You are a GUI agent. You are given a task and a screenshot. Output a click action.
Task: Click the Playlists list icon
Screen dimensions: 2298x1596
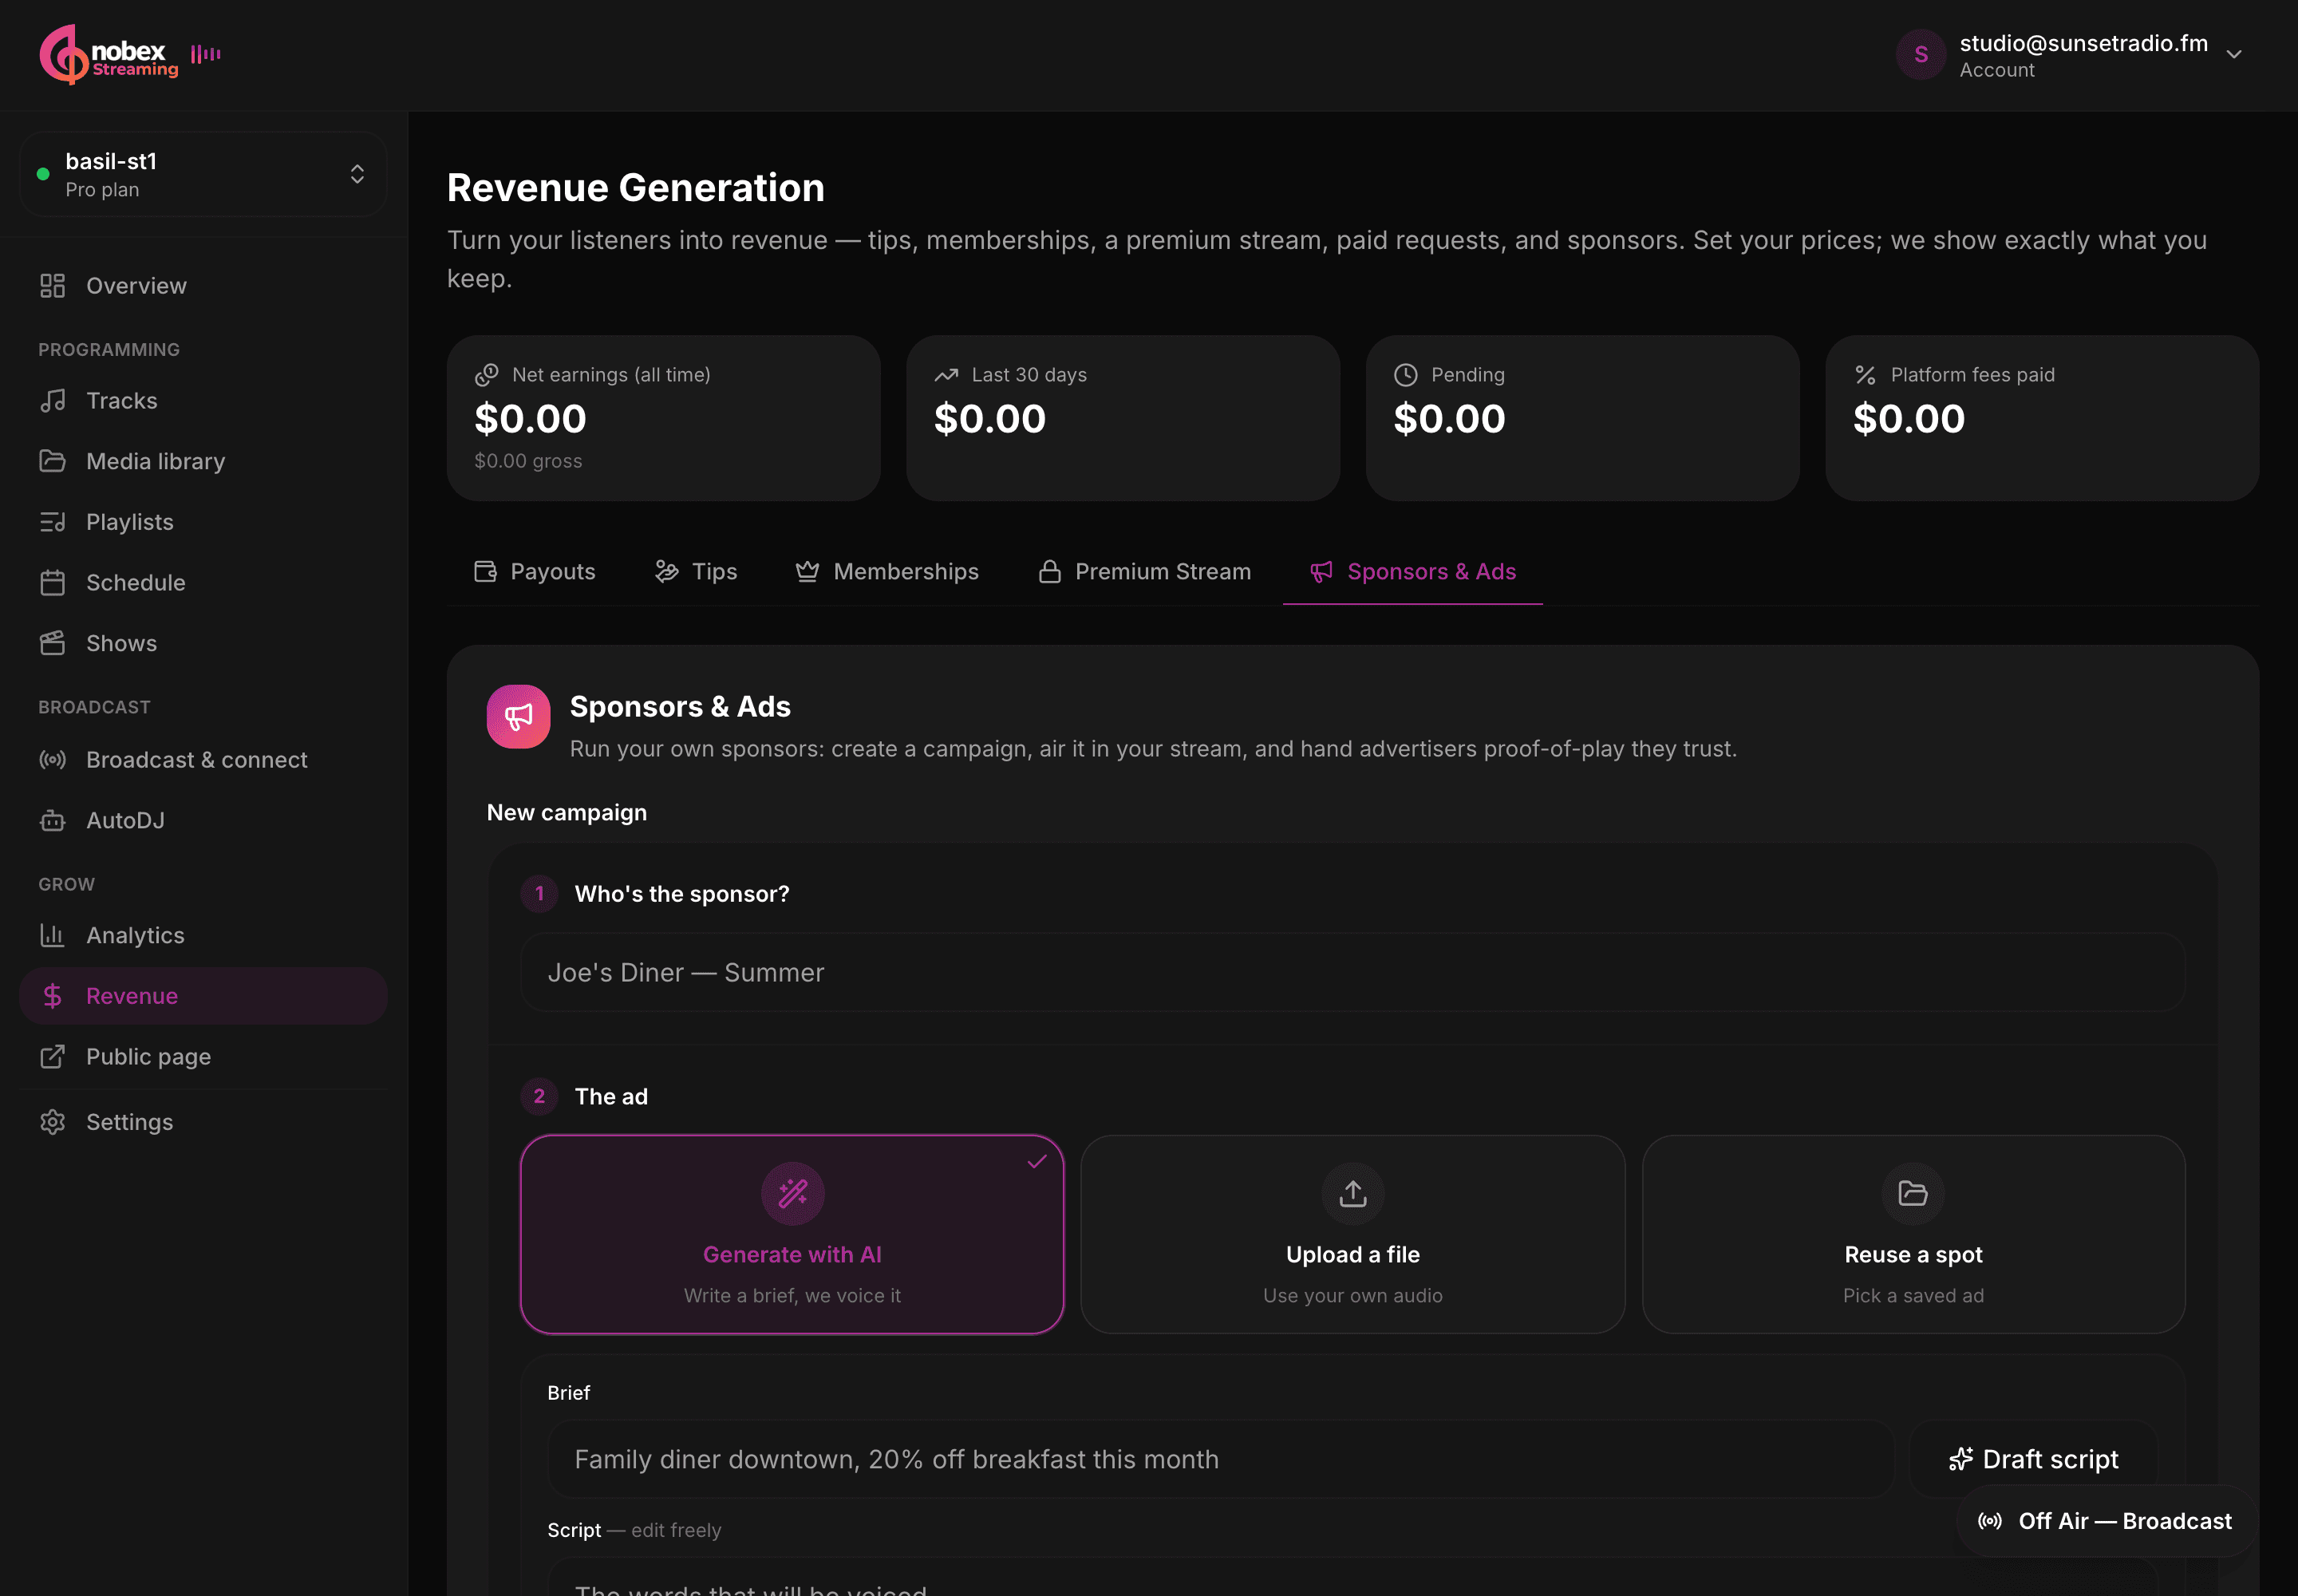pos(52,522)
